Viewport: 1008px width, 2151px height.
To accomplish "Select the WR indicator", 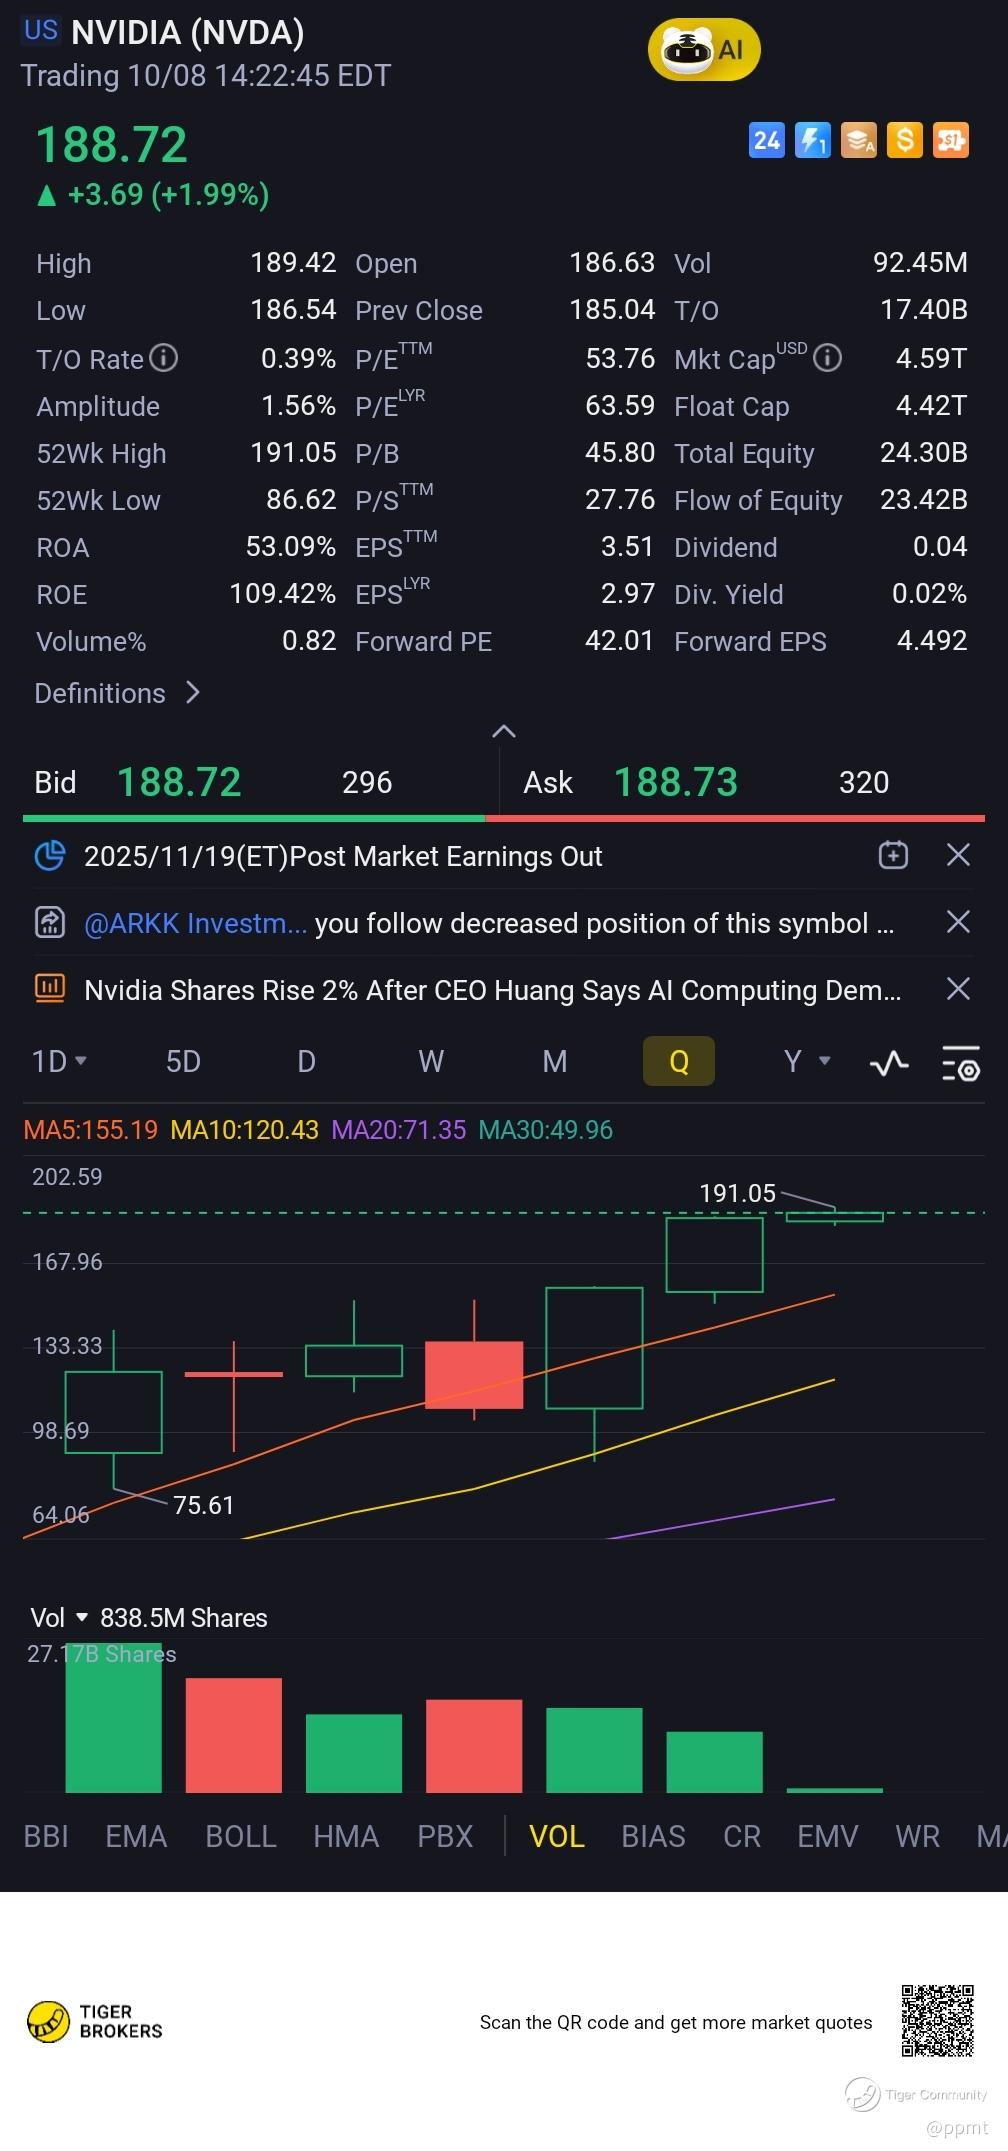I will coord(918,1836).
